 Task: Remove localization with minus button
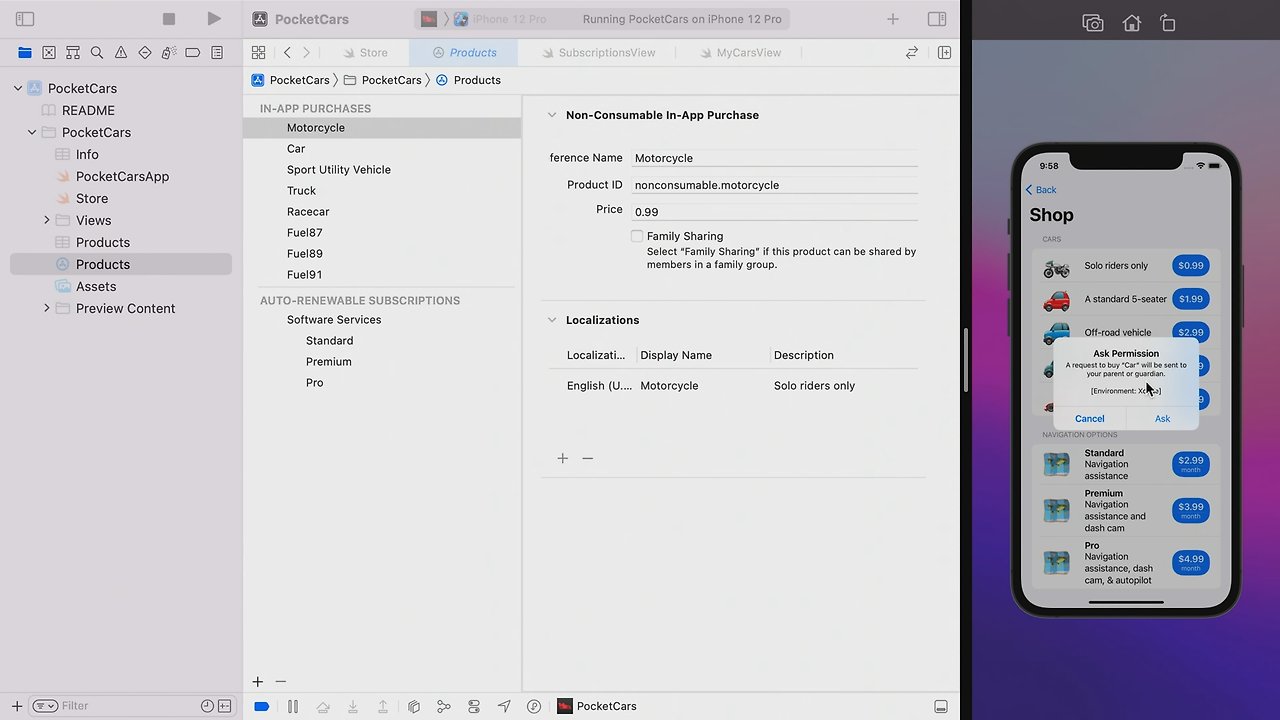(588, 458)
